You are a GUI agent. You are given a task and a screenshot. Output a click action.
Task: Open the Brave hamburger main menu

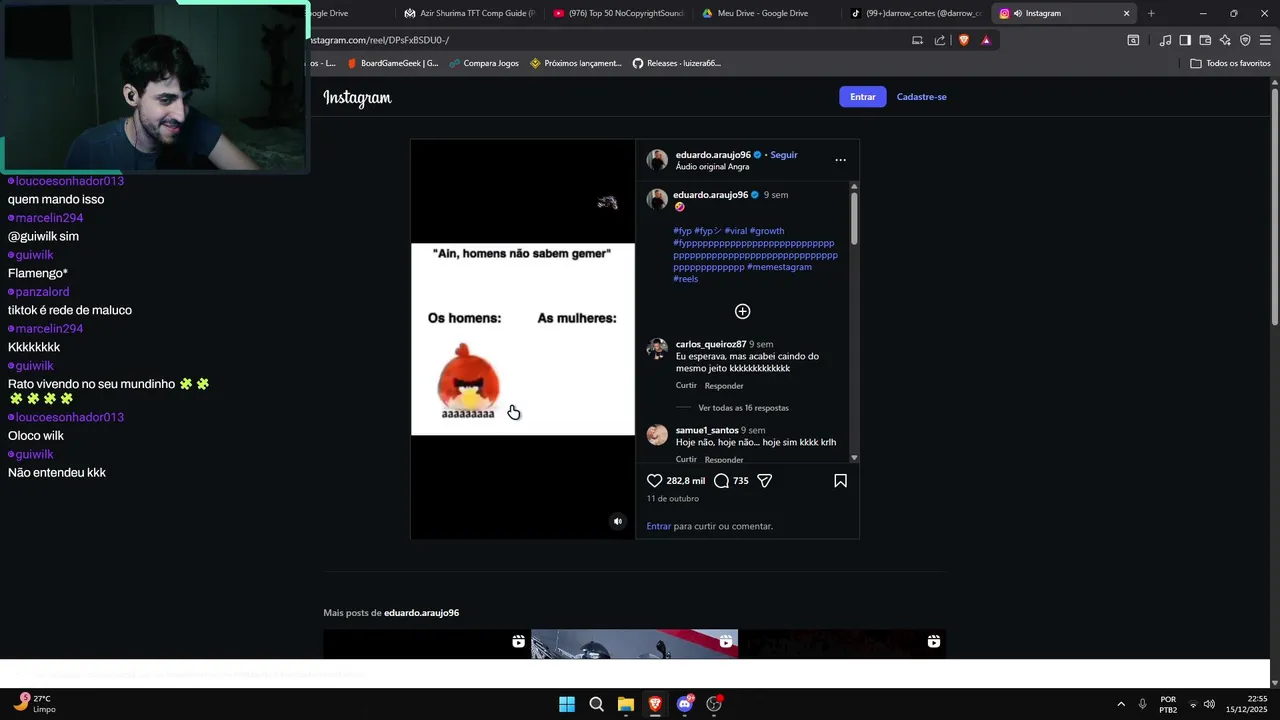point(1265,40)
